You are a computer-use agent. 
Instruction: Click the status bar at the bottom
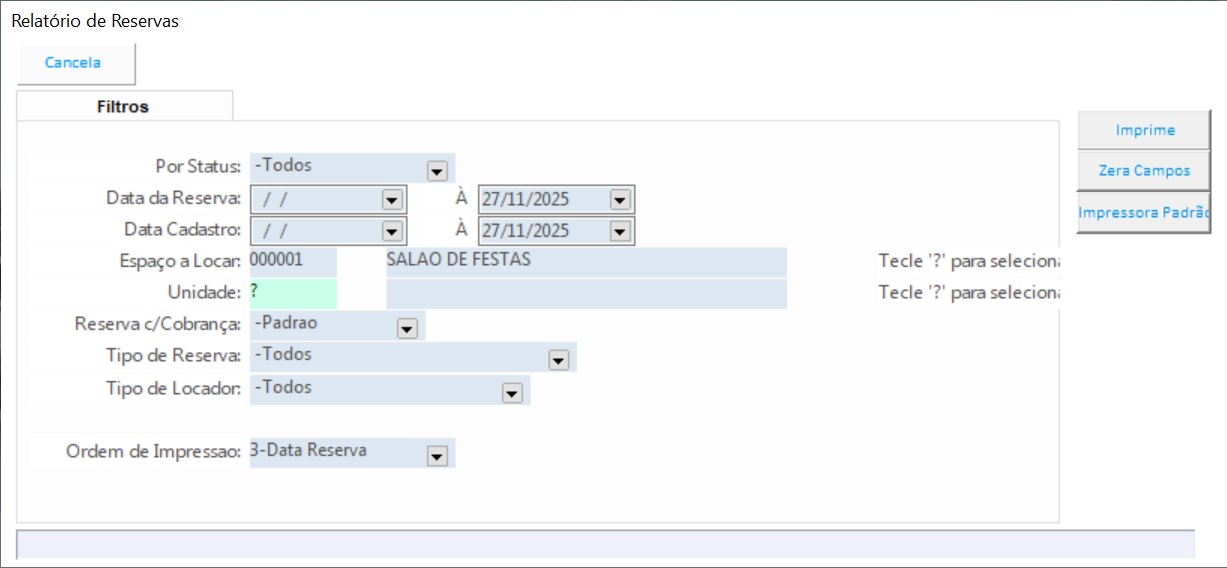(x=605, y=544)
